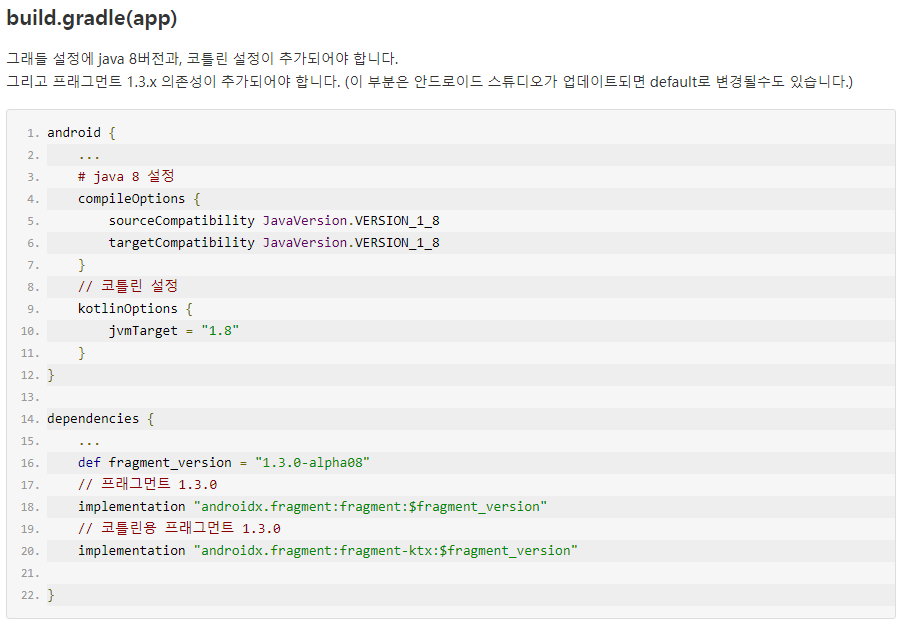Click the ellipsis on line 2
The height and width of the screenshot is (637, 915).
(89, 156)
